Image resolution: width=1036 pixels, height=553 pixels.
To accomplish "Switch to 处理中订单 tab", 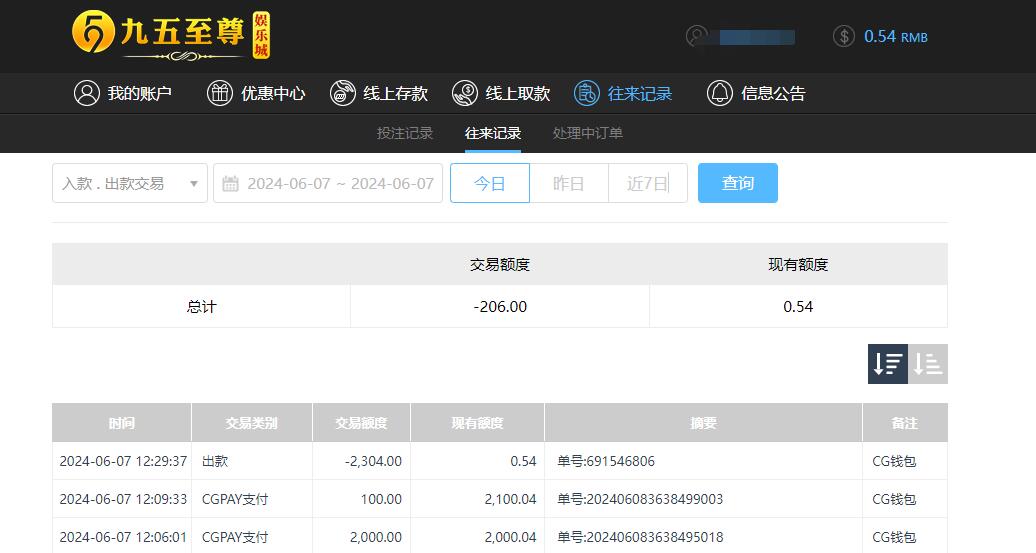I will coord(588,133).
